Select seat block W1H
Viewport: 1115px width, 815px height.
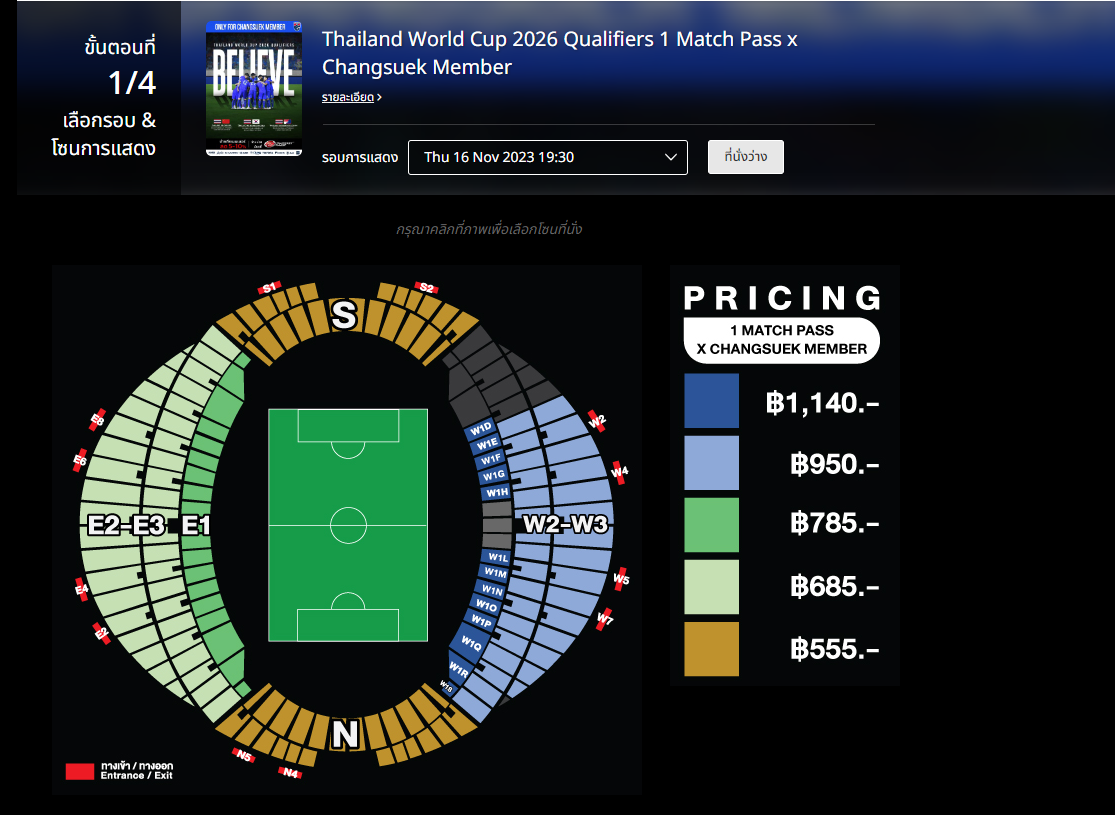[x=497, y=492]
